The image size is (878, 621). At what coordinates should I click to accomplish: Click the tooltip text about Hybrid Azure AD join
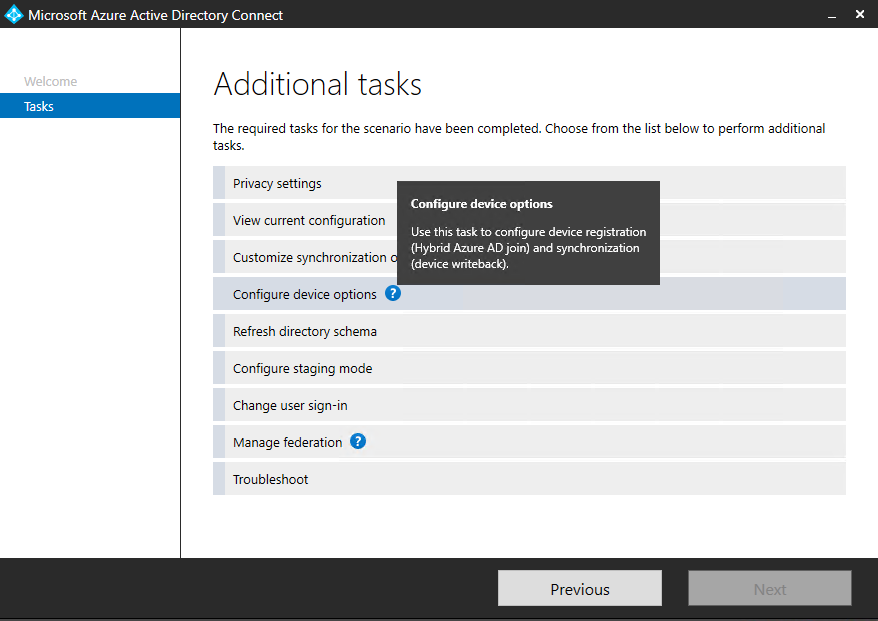(x=529, y=248)
